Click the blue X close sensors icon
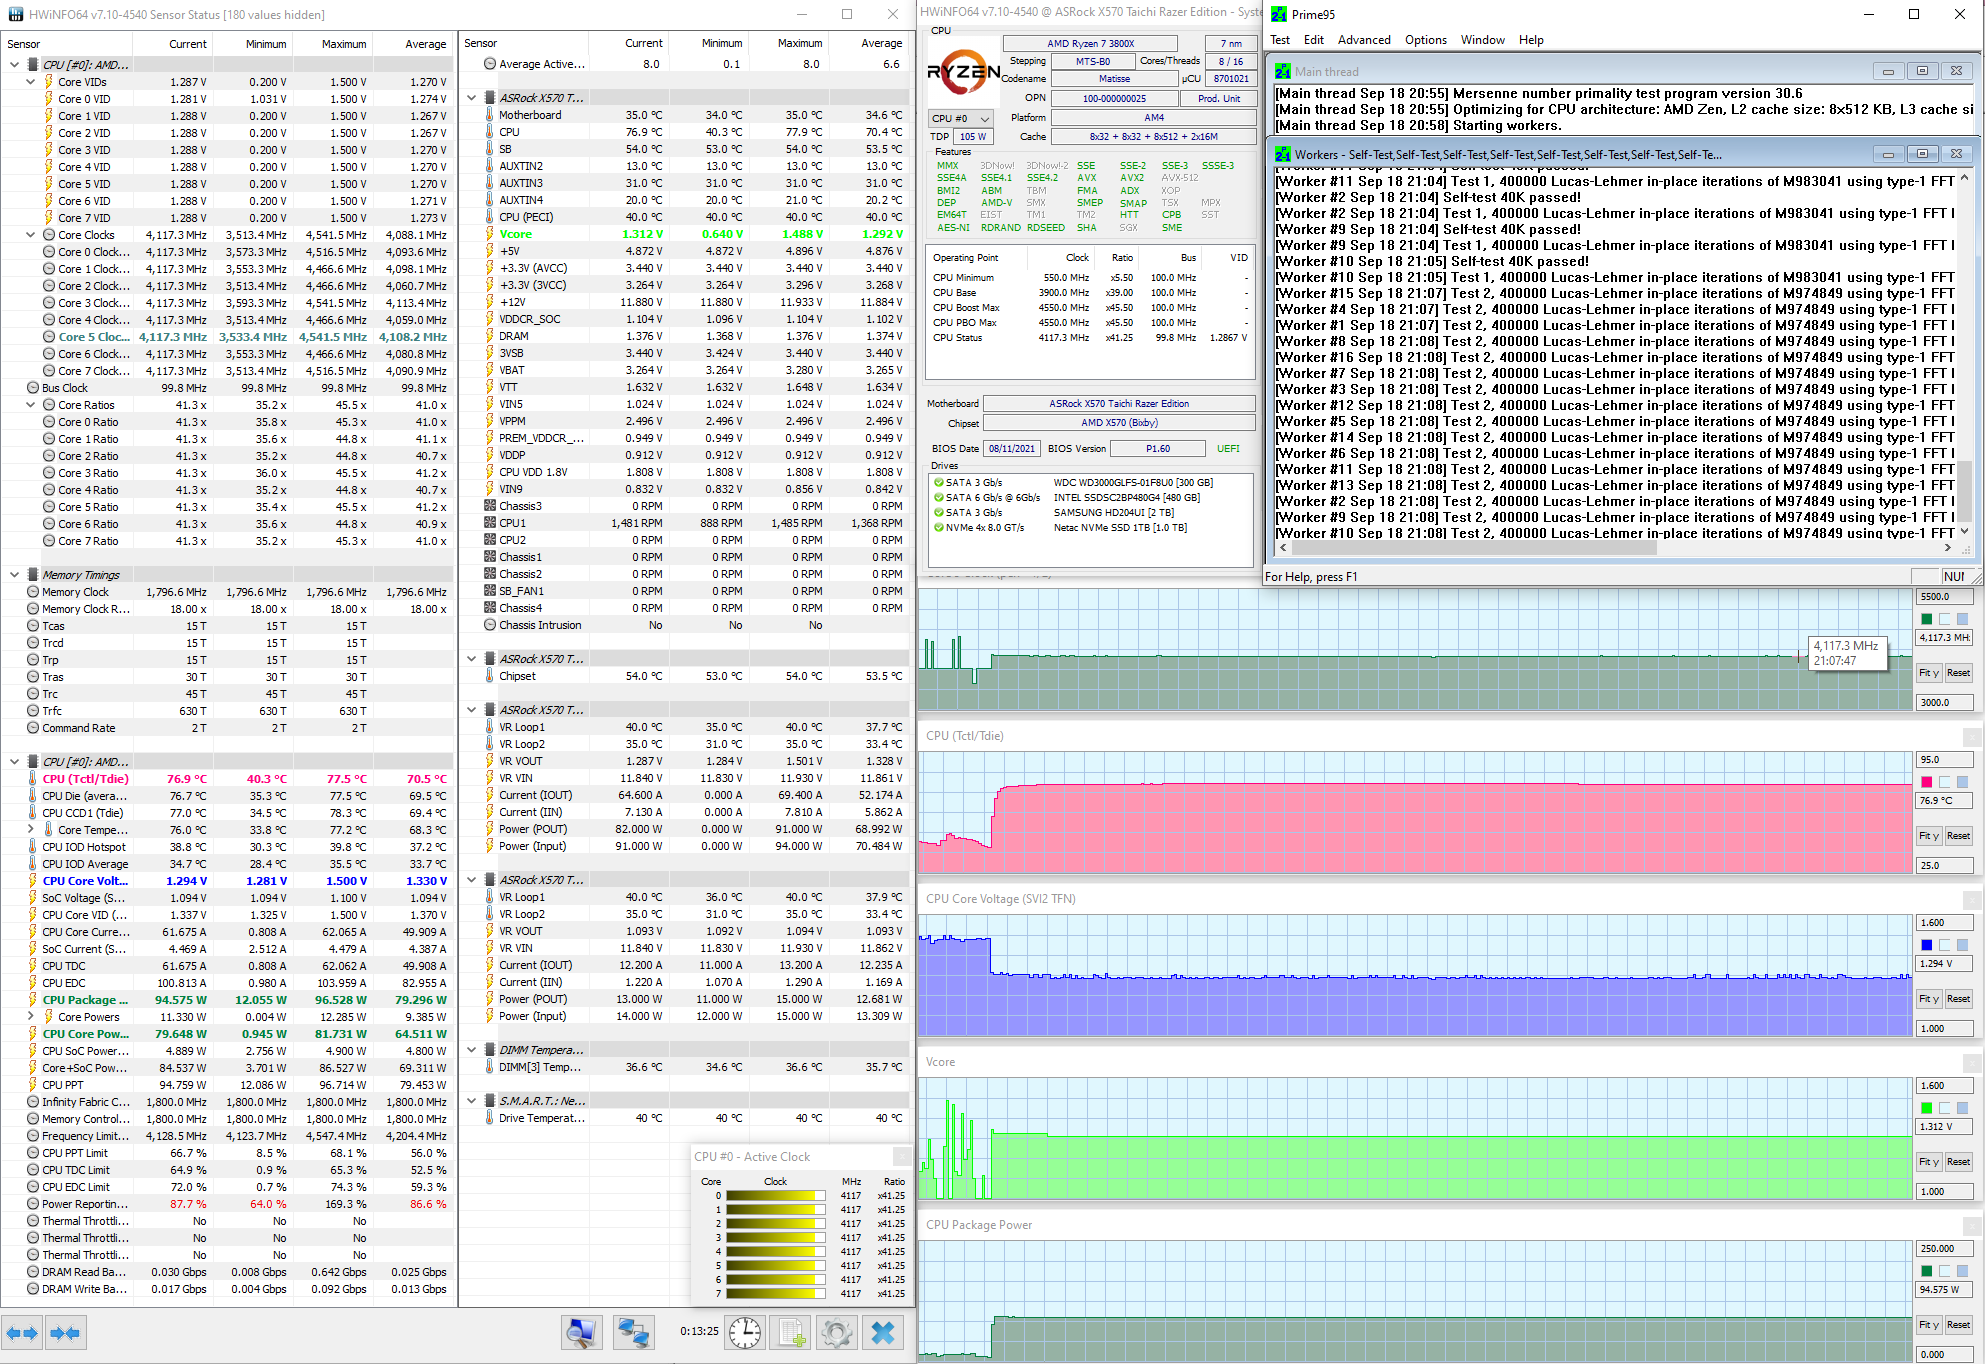 pos(882,1332)
